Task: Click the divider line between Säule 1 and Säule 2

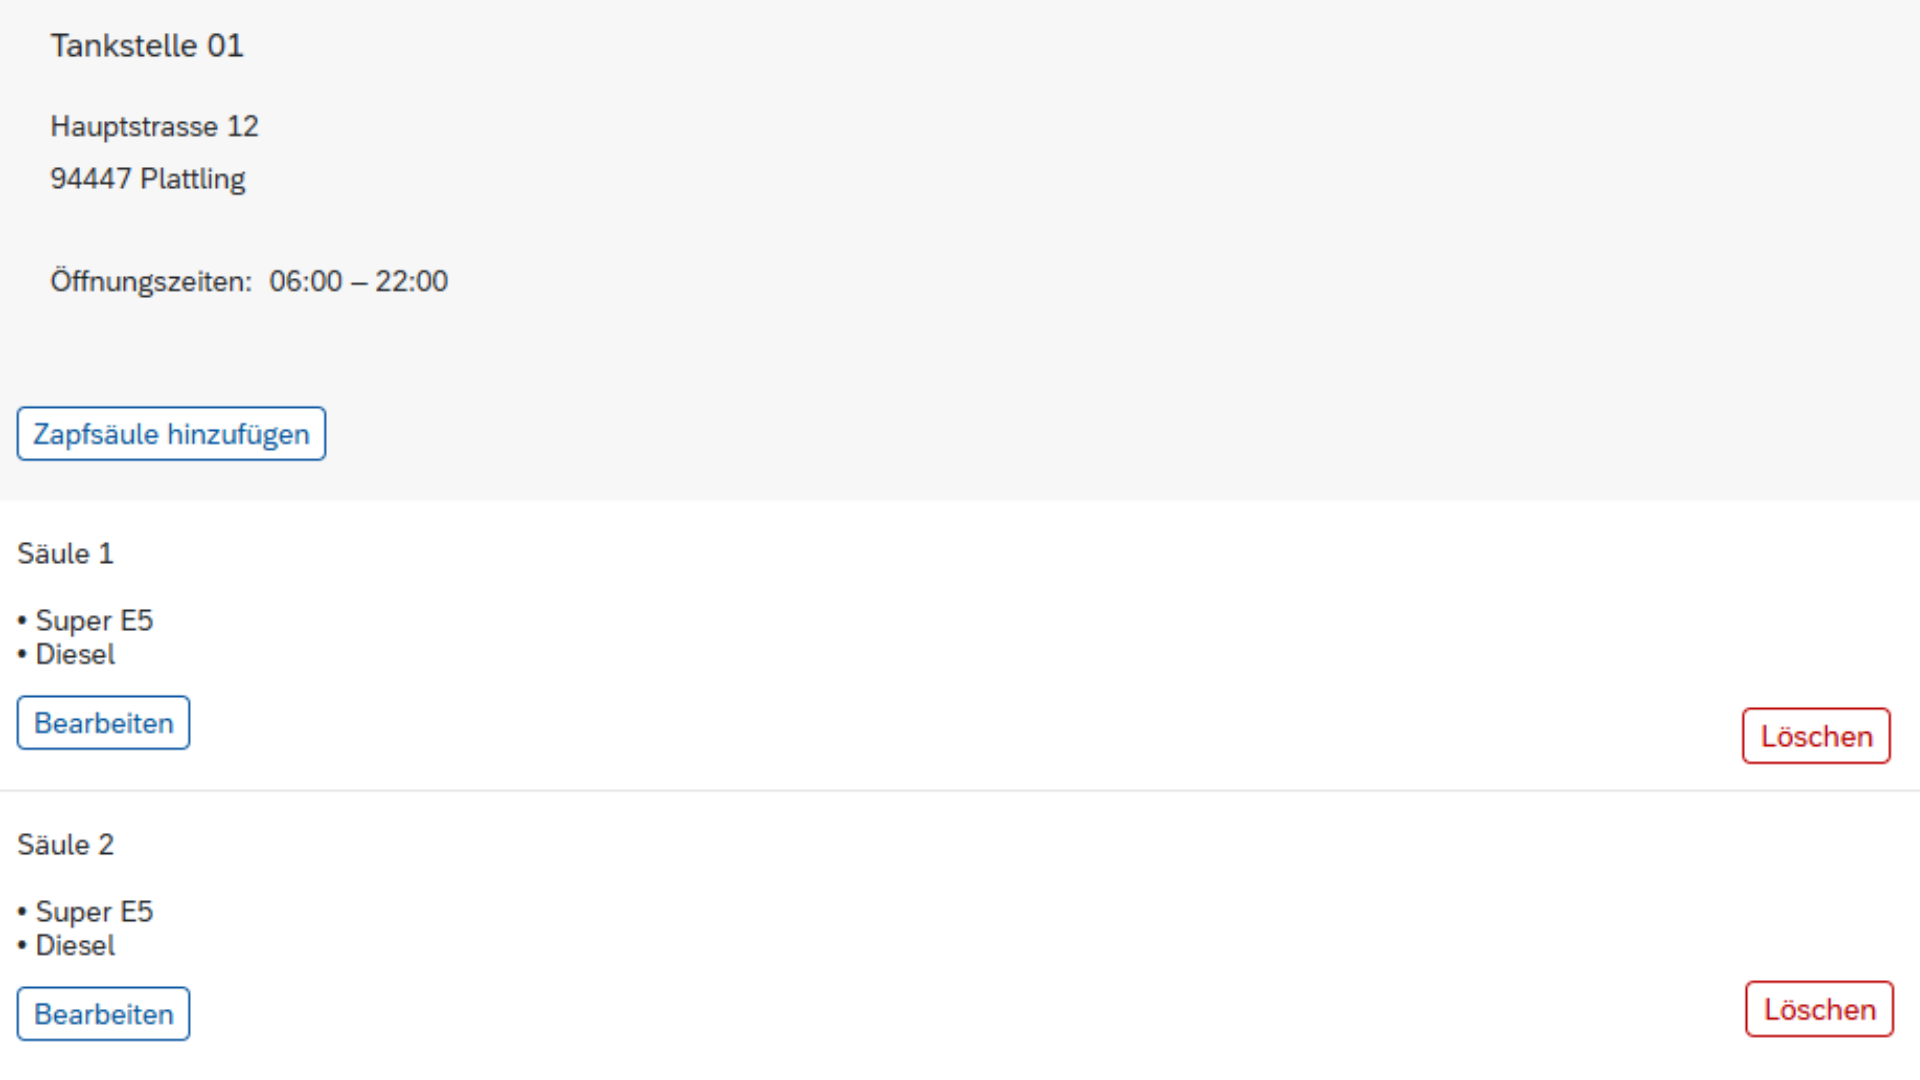Action: pyautogui.click(x=960, y=791)
